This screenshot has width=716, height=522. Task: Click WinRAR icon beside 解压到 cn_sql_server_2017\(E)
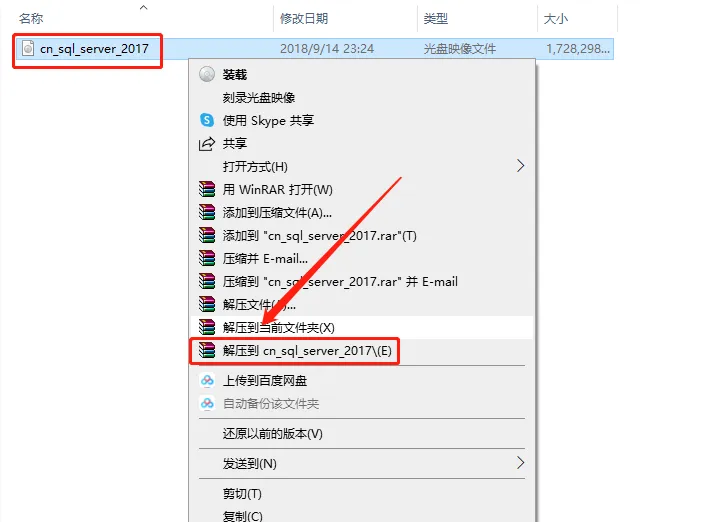tap(207, 350)
